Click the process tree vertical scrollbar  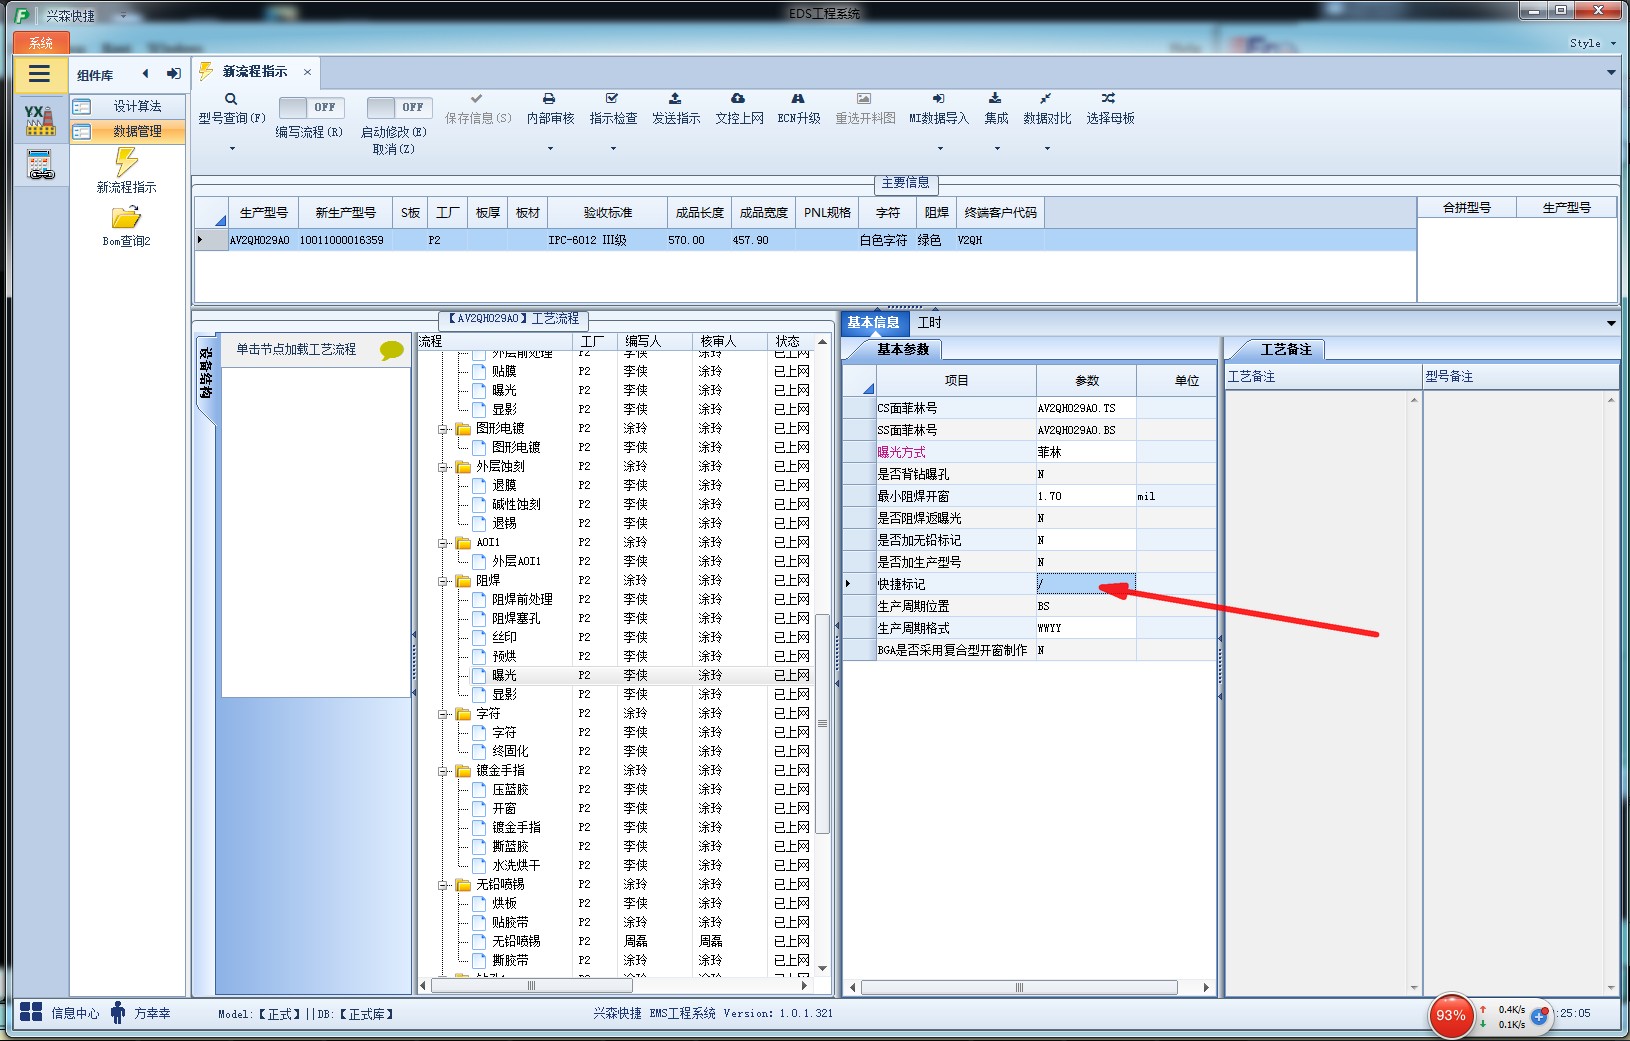823,723
